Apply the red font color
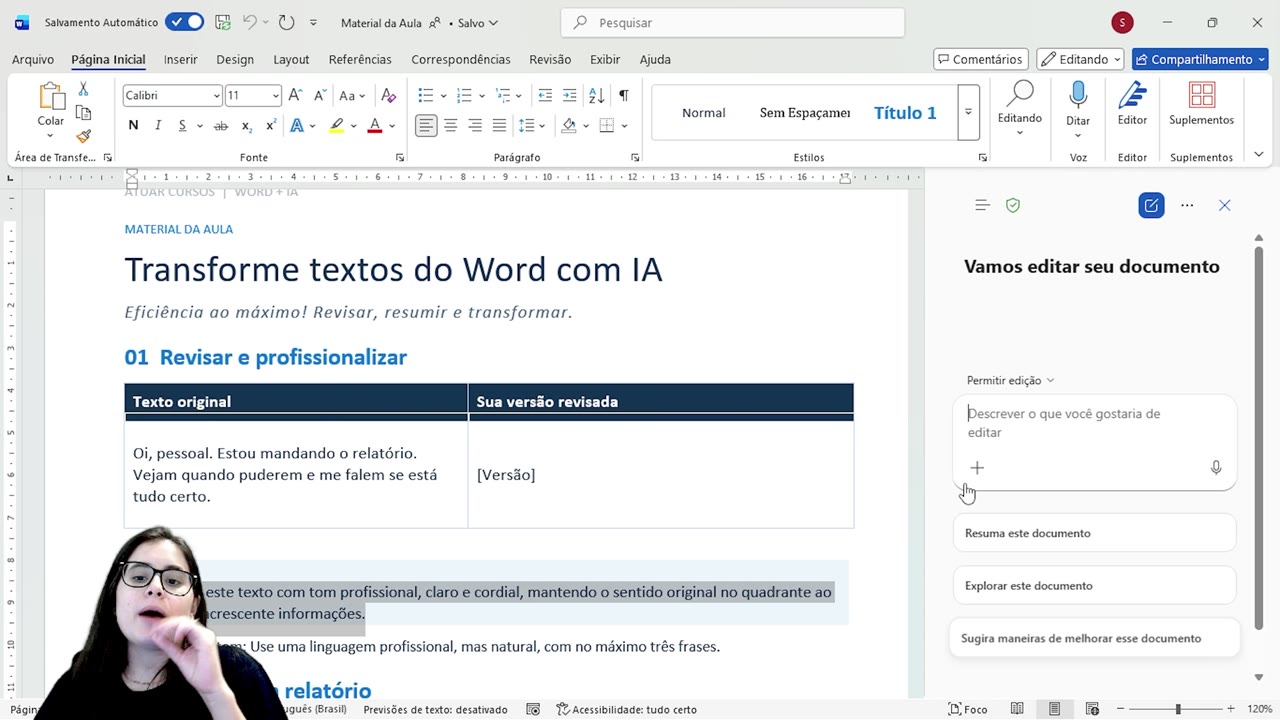The image size is (1280, 720). 375,126
